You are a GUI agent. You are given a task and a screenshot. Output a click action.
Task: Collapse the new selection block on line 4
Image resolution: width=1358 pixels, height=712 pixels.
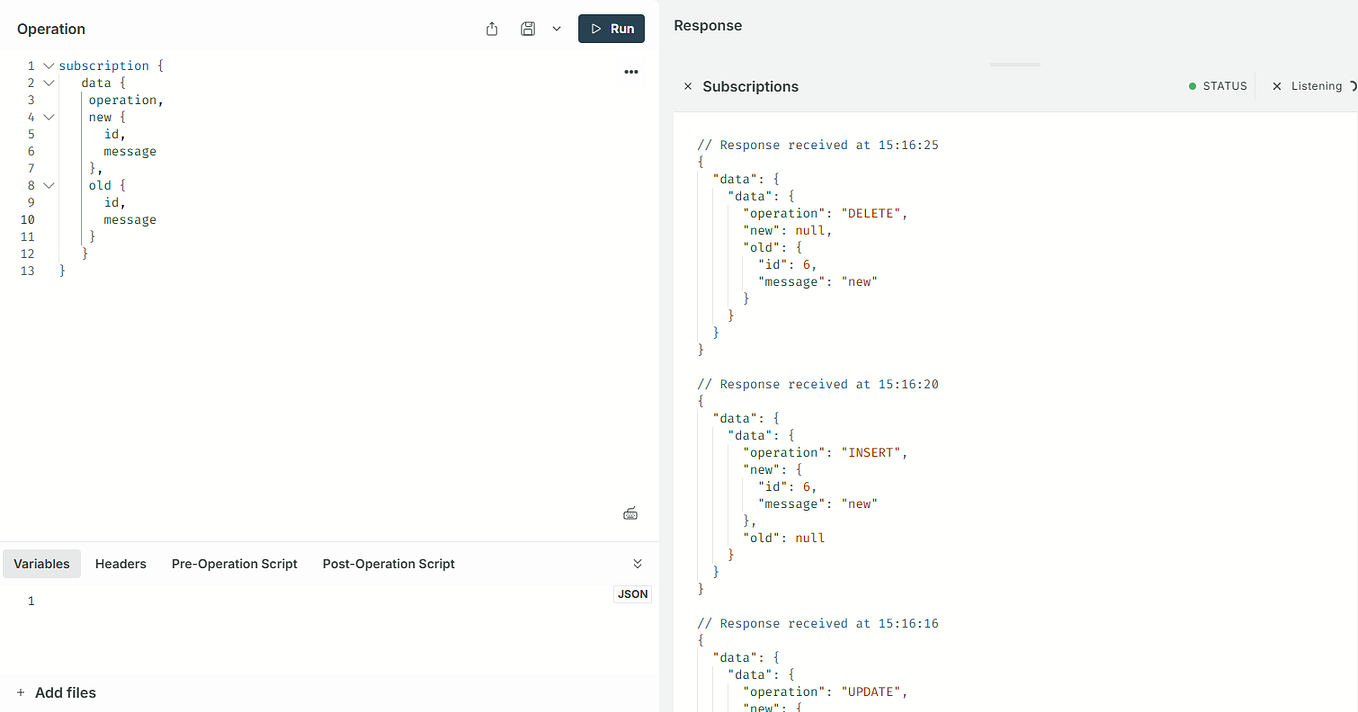(x=48, y=116)
